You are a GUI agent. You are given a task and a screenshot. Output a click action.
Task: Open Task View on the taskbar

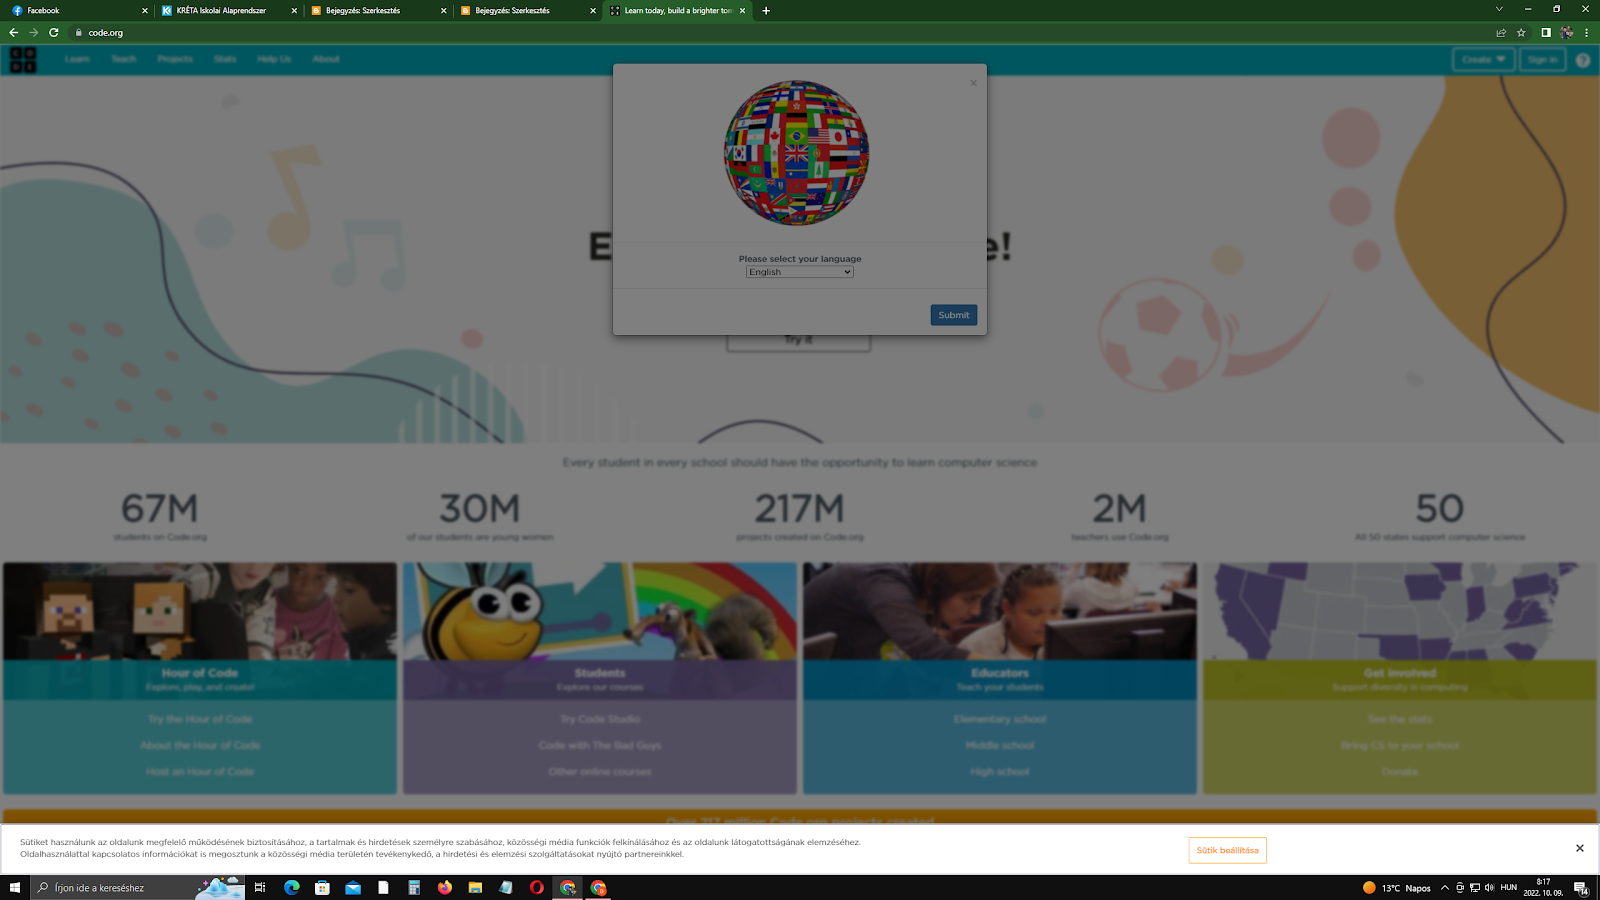tap(260, 887)
